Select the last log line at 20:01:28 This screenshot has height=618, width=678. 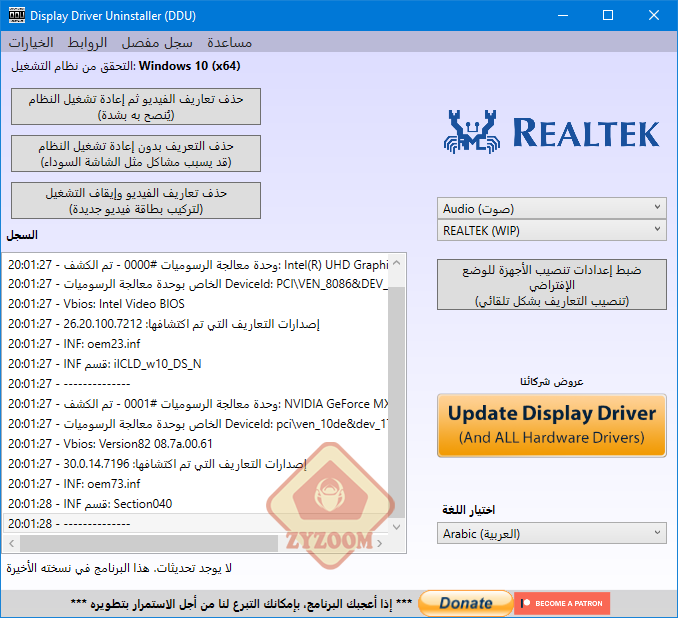point(195,524)
